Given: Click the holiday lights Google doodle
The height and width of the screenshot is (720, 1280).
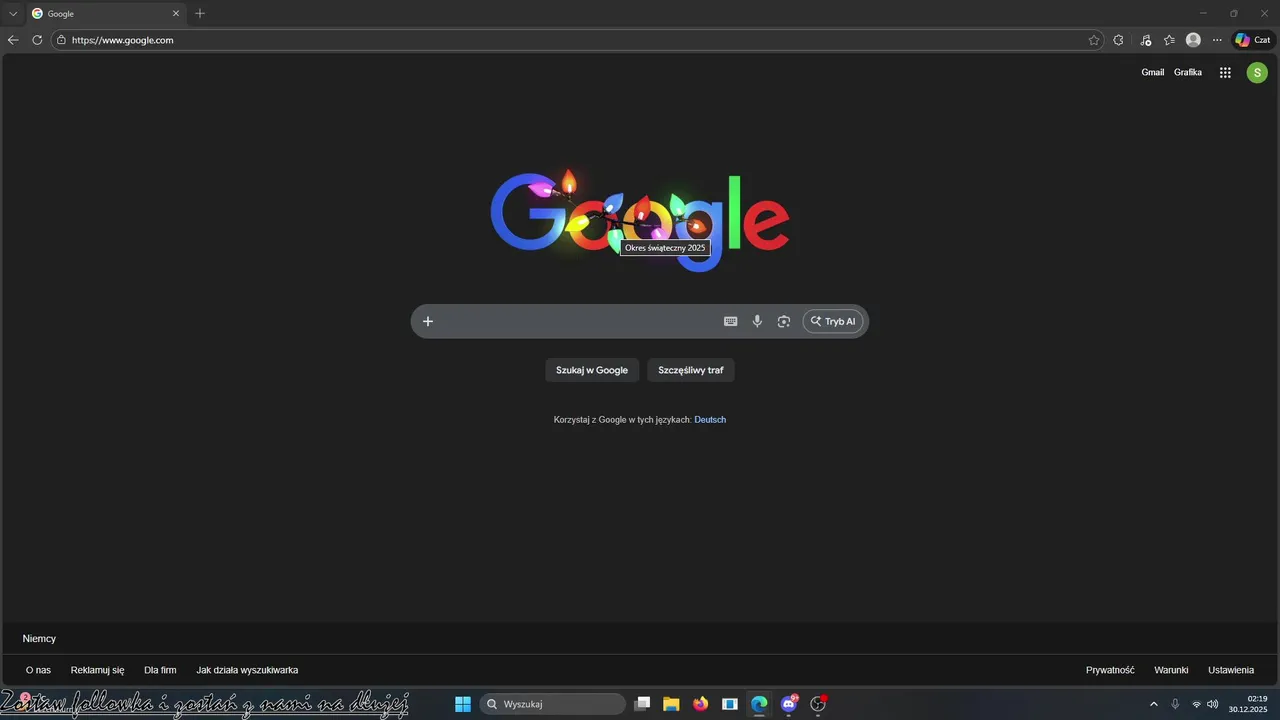Looking at the screenshot, I should point(640,220).
